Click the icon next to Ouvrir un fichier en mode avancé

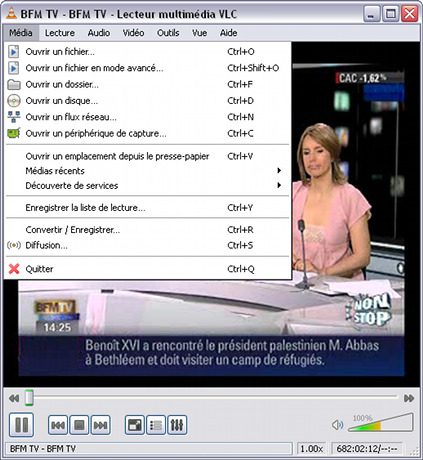tap(13, 68)
